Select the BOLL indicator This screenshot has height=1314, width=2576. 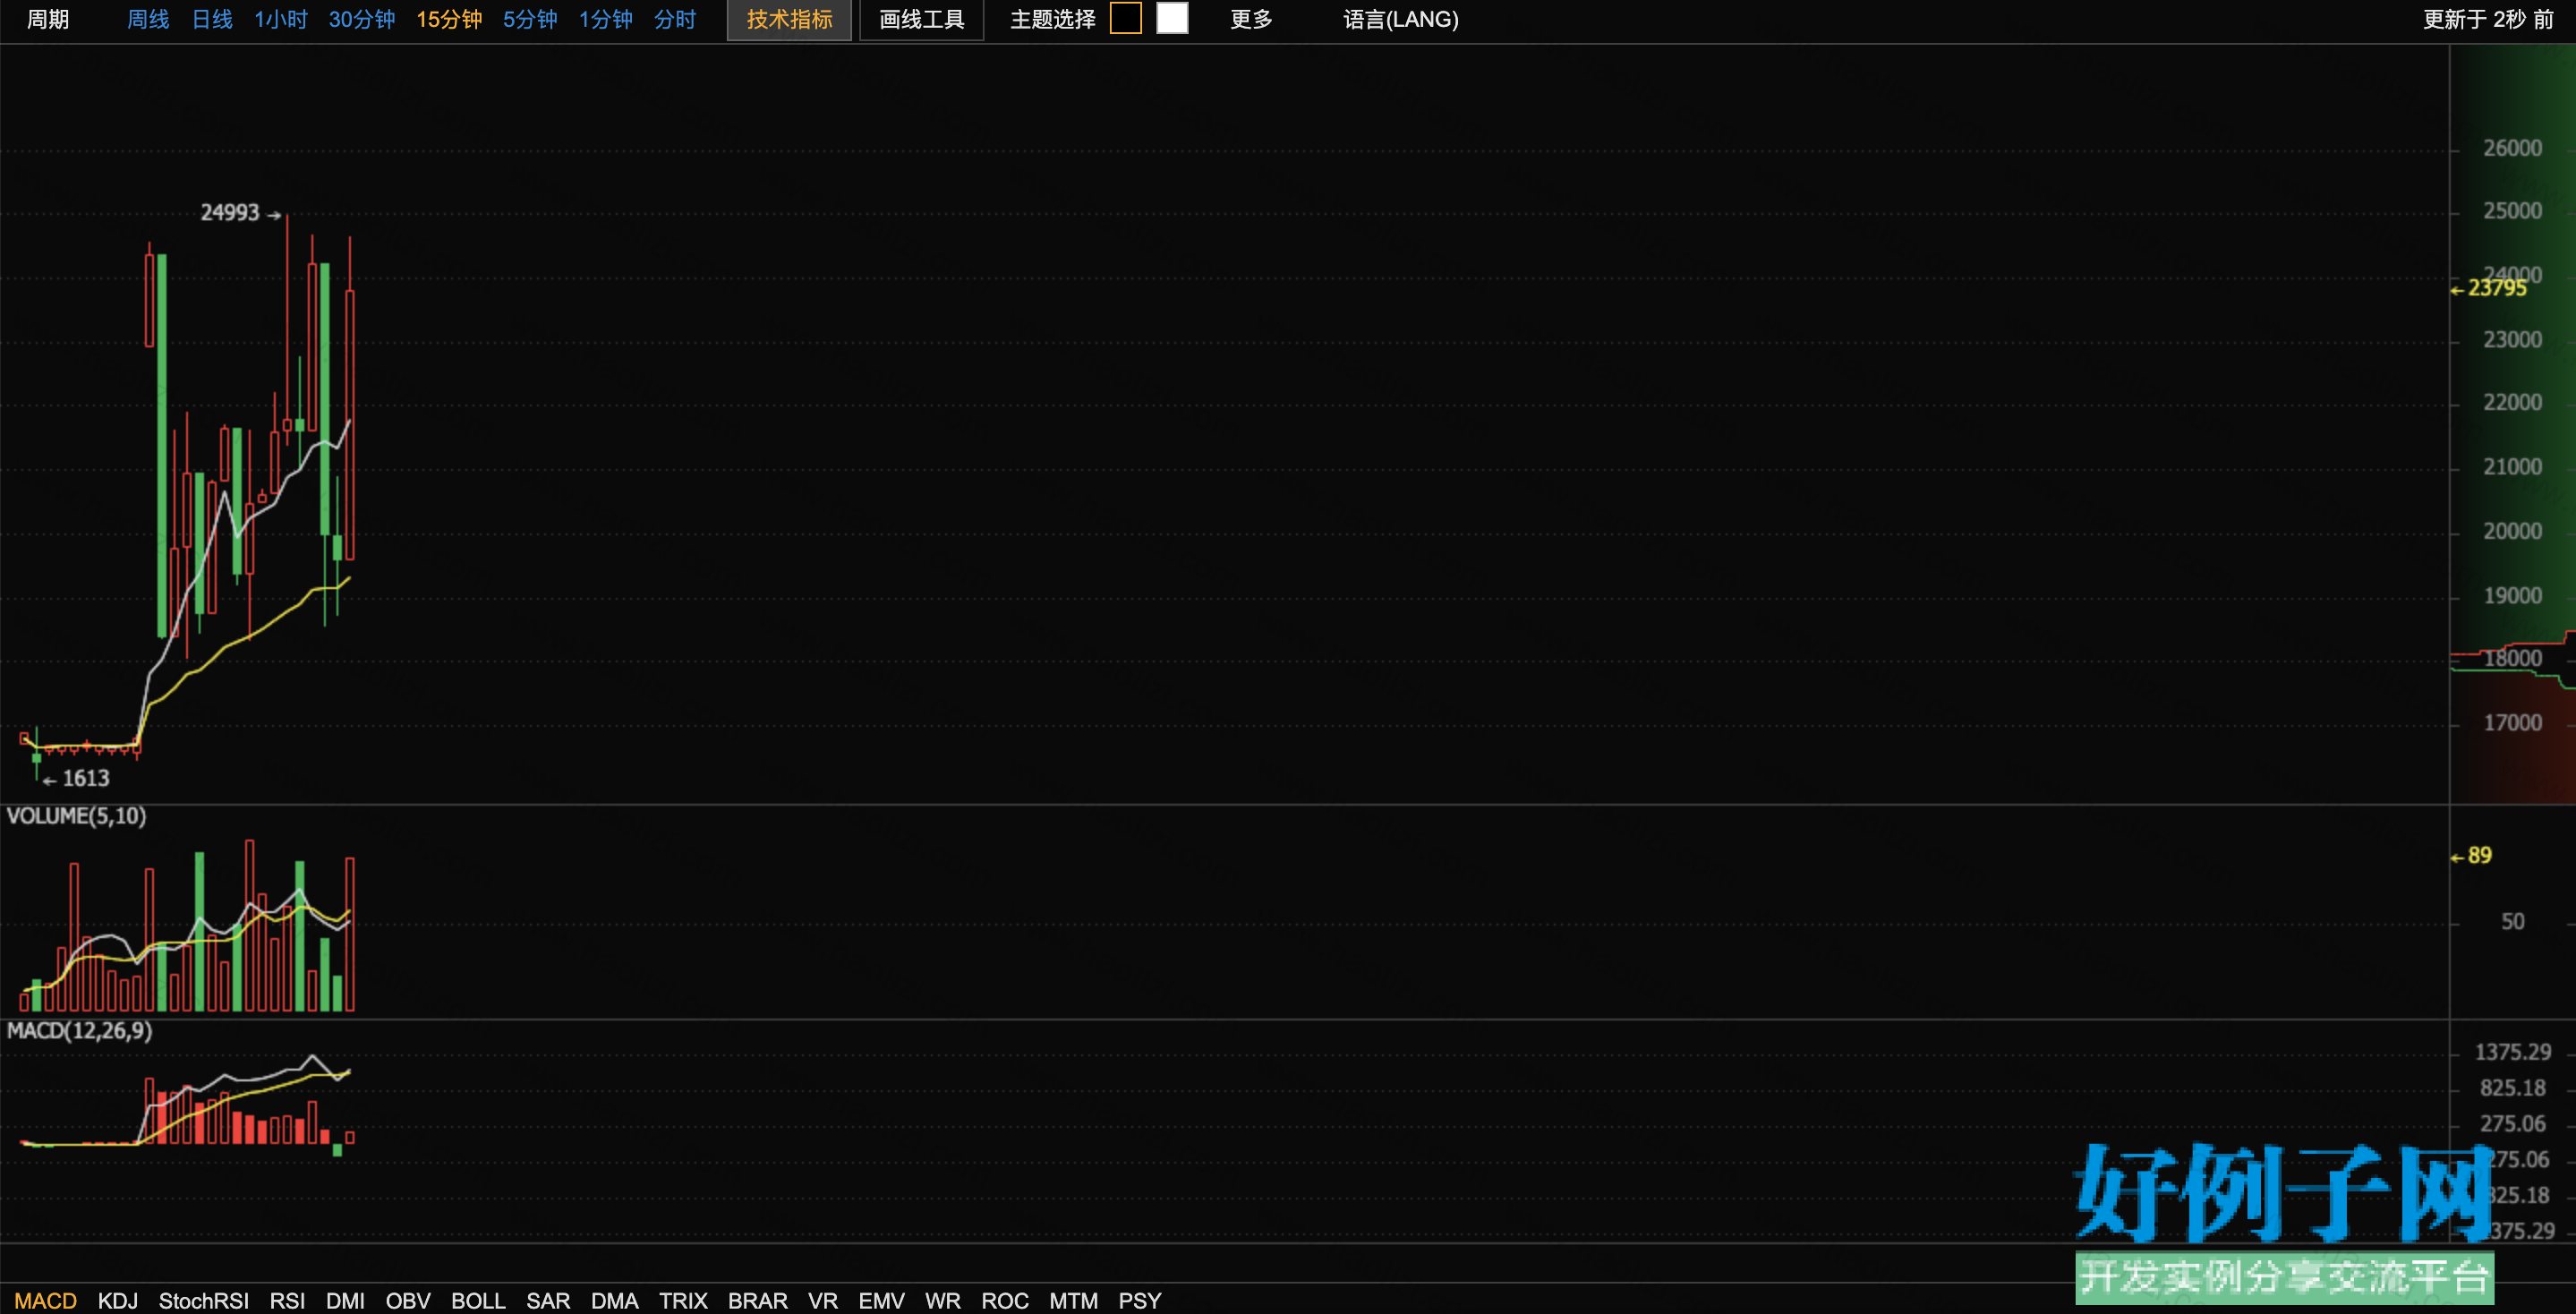point(478,1300)
